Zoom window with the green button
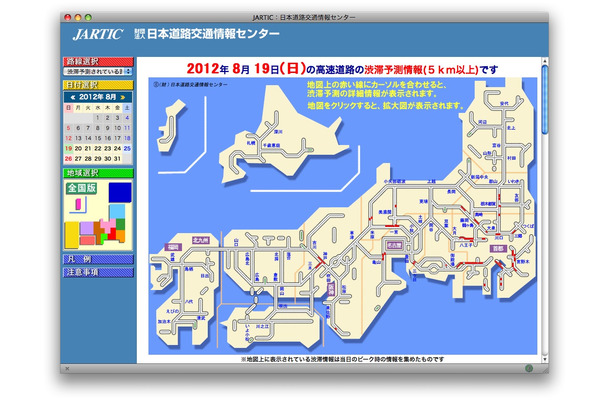Viewport: 610px width, 400px height. pos(88,17)
